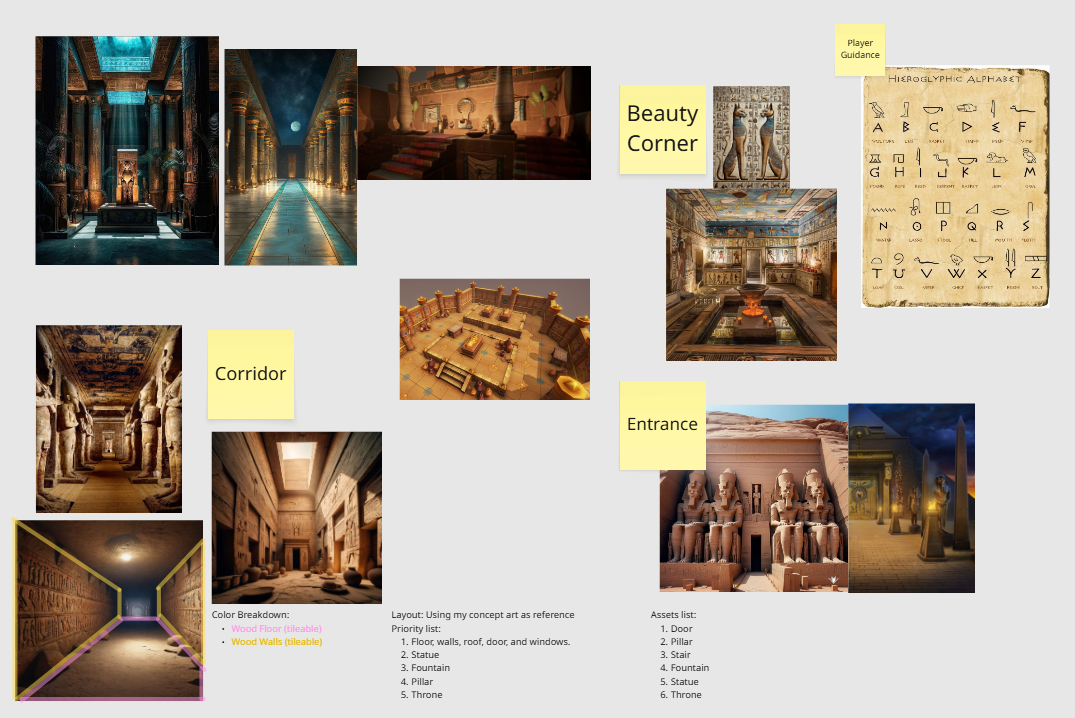Screen dimensions: 1075x718
Task: Select the ornate tomb room with fire pit
Action: 751,274
